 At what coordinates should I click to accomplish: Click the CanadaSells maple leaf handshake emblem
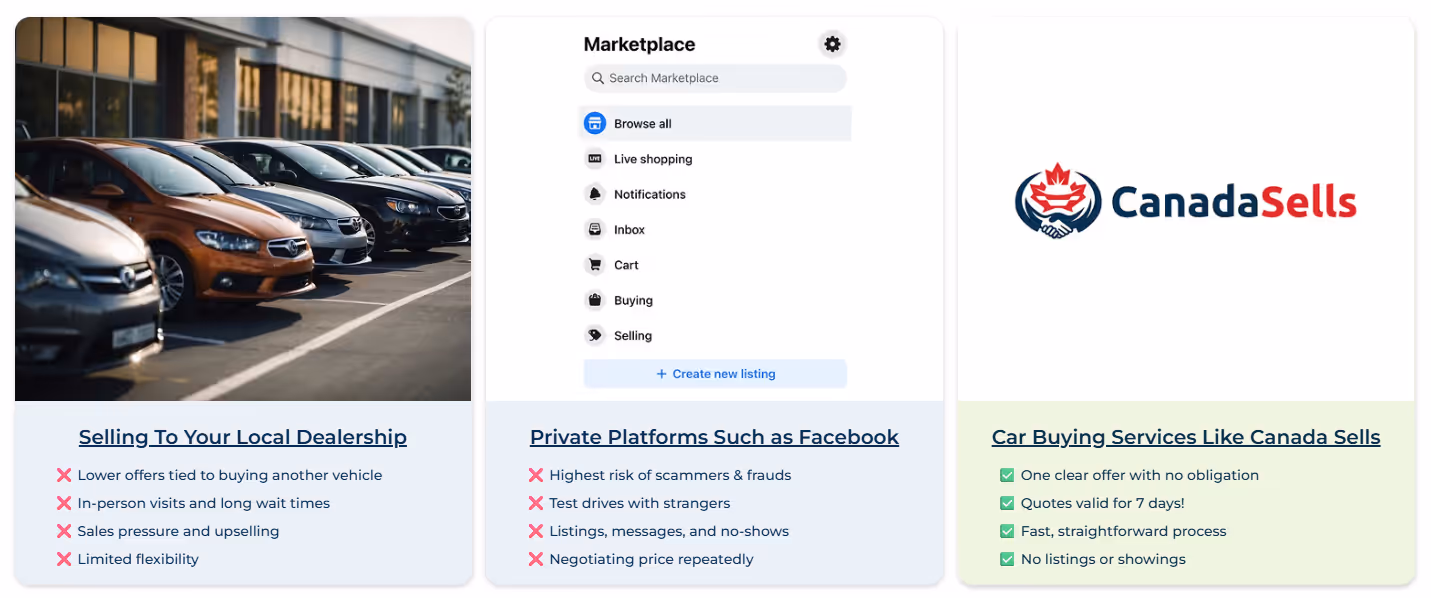click(1057, 201)
